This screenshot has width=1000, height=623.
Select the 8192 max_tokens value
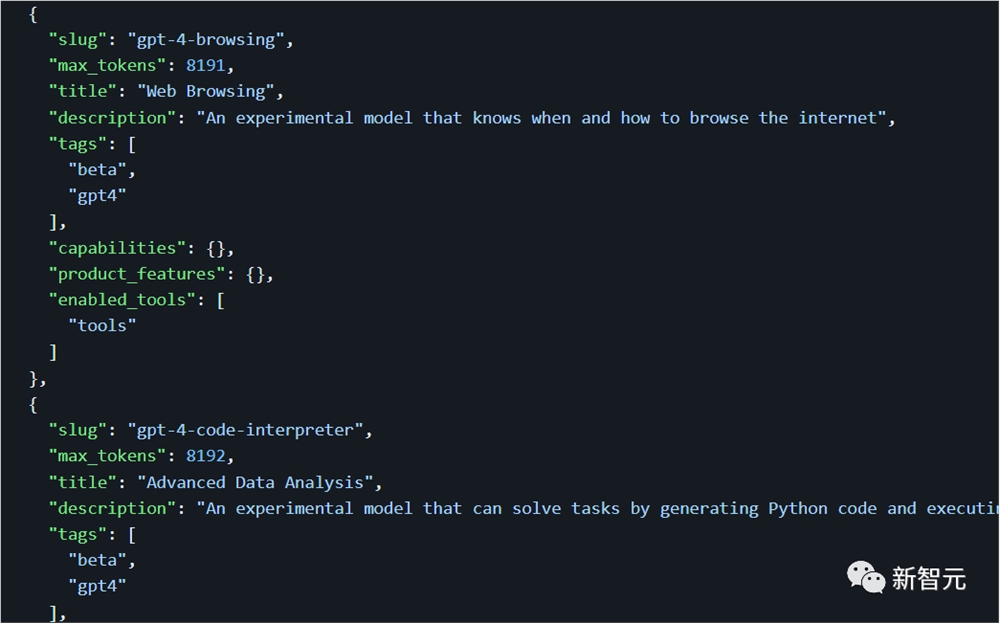point(209,456)
